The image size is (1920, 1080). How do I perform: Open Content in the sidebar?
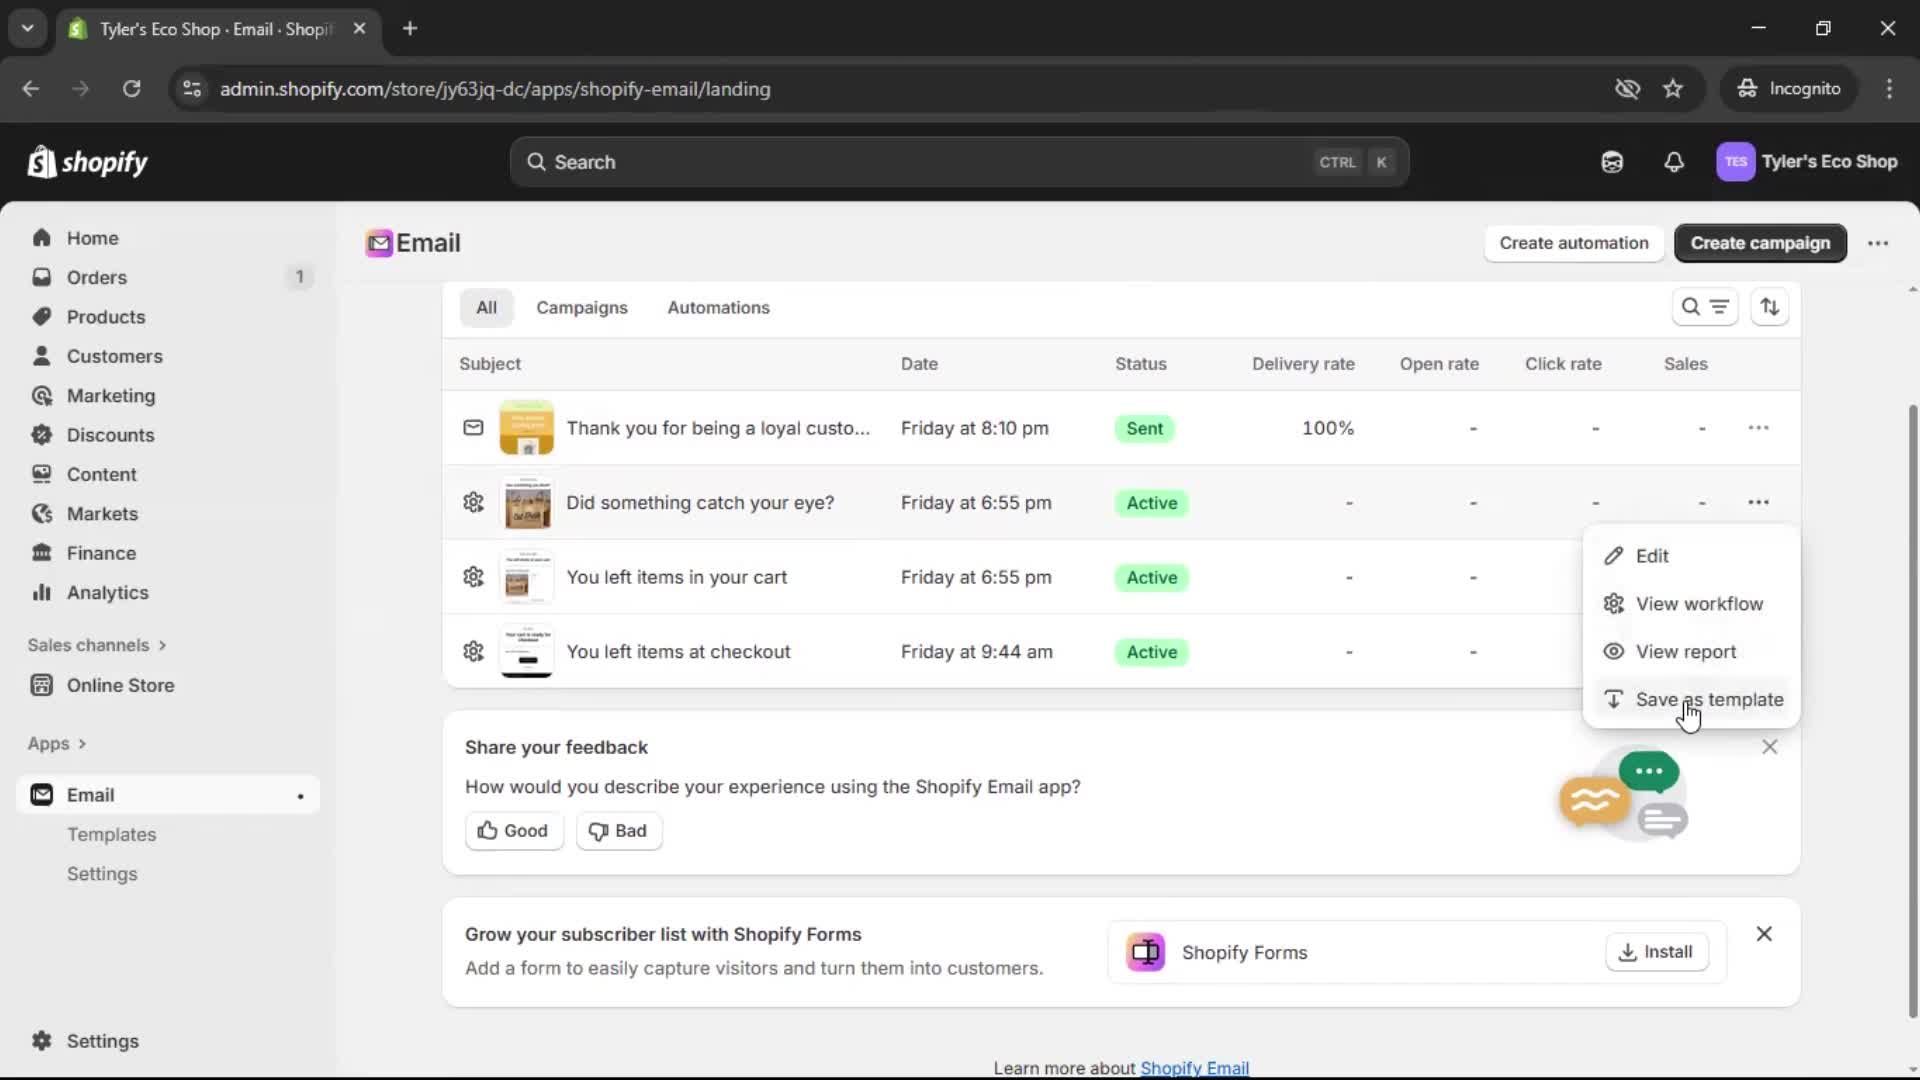[101, 475]
